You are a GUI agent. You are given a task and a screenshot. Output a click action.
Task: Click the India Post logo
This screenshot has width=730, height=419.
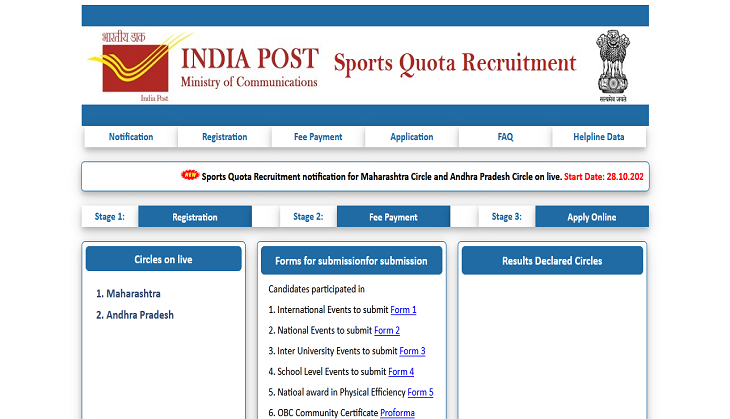141,66
